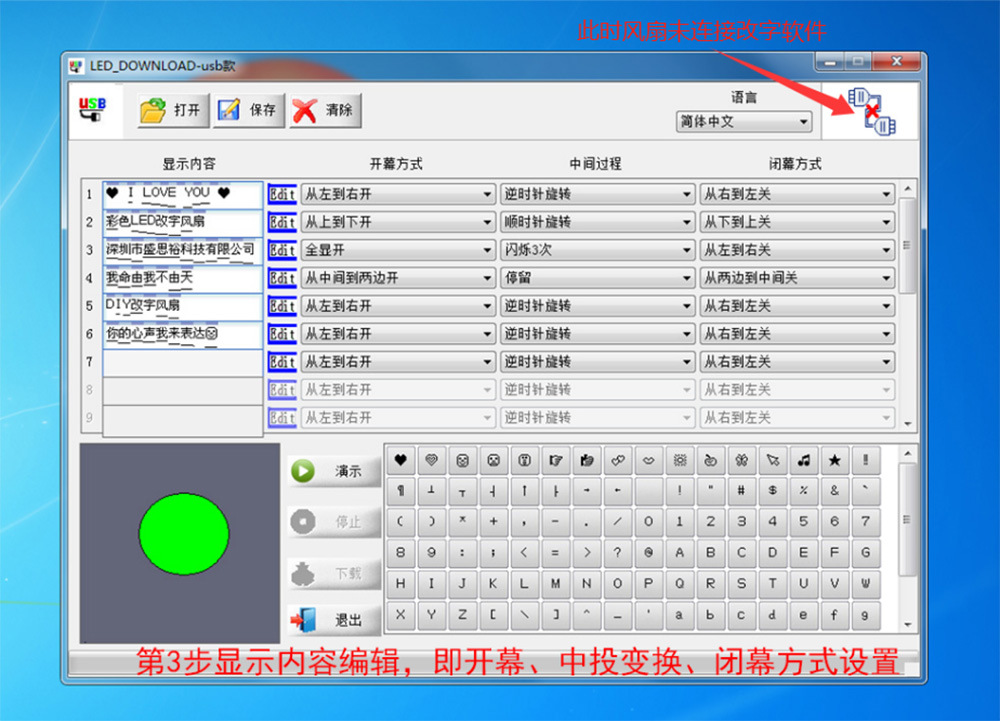The width and height of the screenshot is (1000, 721).
Task: Insert the right arrow symbol
Action: (x=587, y=490)
